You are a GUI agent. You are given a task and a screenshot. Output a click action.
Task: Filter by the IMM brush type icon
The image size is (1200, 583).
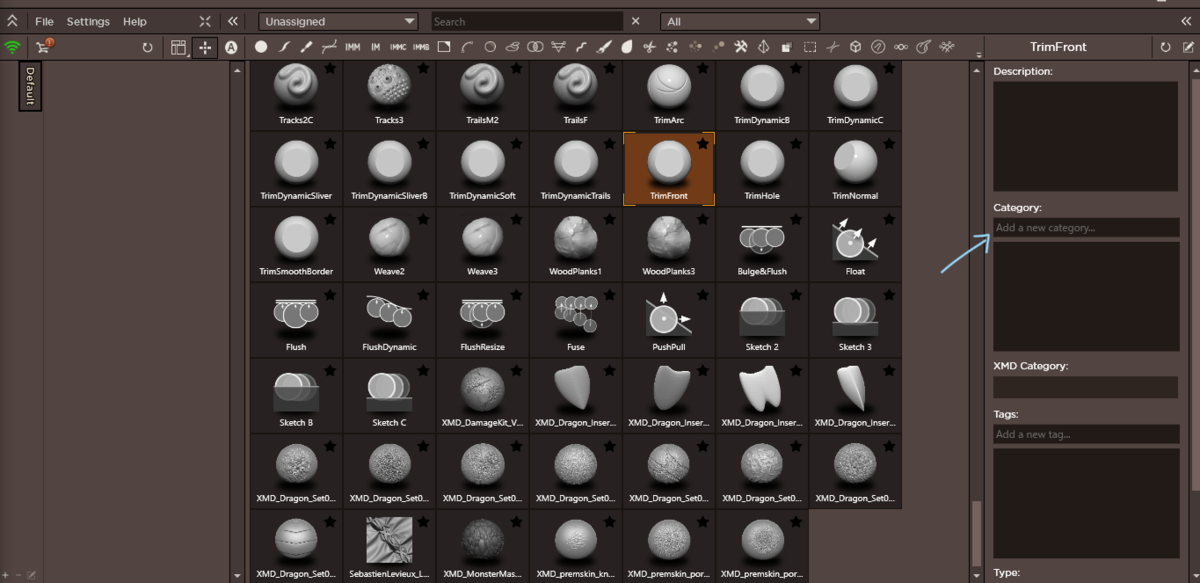tap(353, 46)
